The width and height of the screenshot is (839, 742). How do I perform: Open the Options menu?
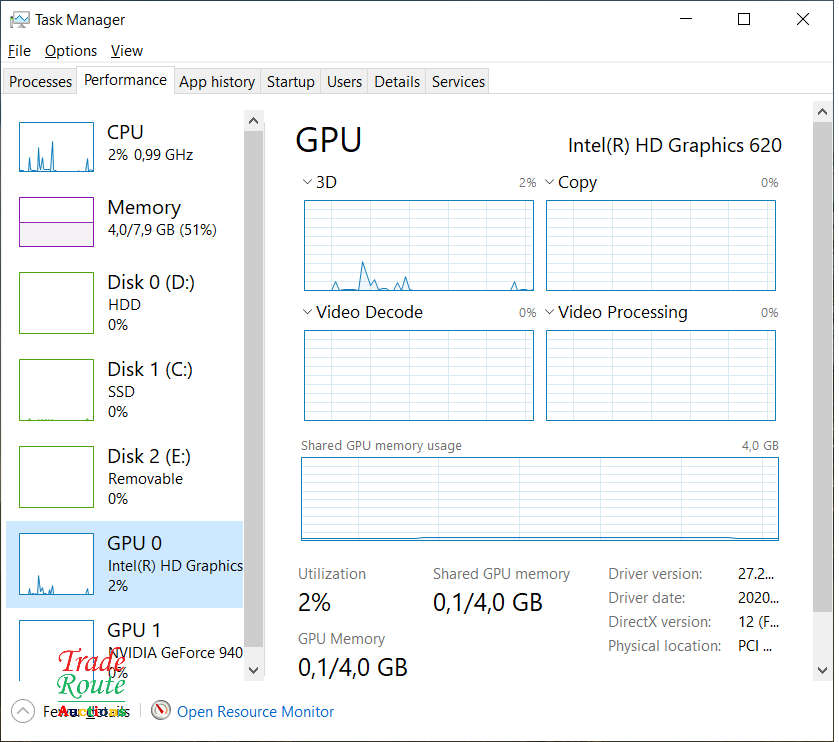coord(70,50)
